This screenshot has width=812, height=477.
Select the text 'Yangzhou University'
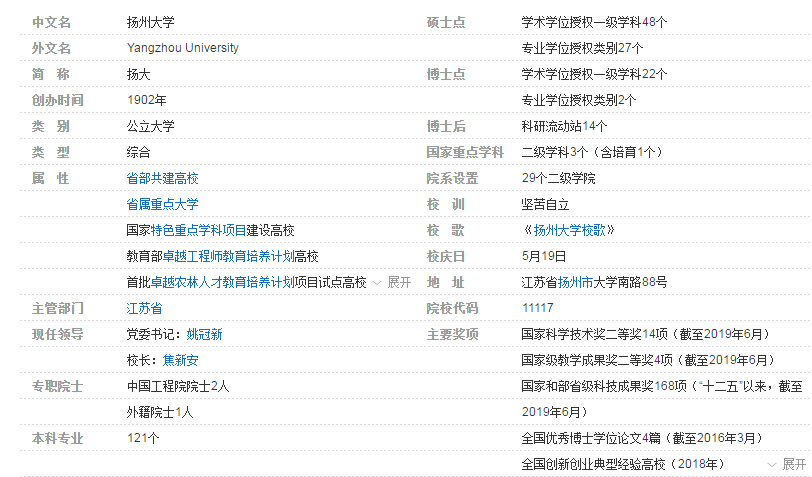pos(183,48)
